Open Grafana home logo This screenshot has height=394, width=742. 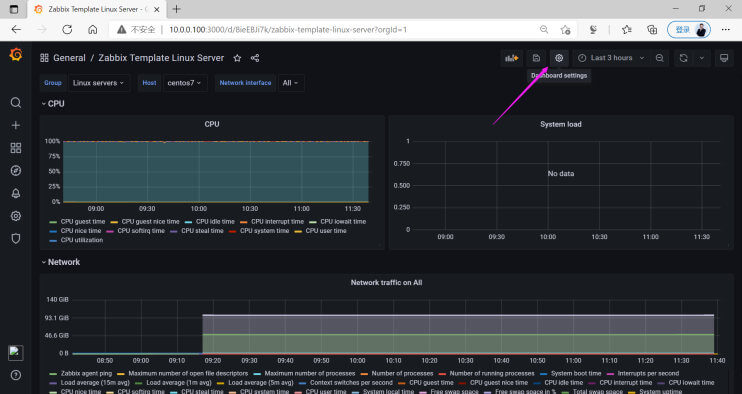point(16,55)
